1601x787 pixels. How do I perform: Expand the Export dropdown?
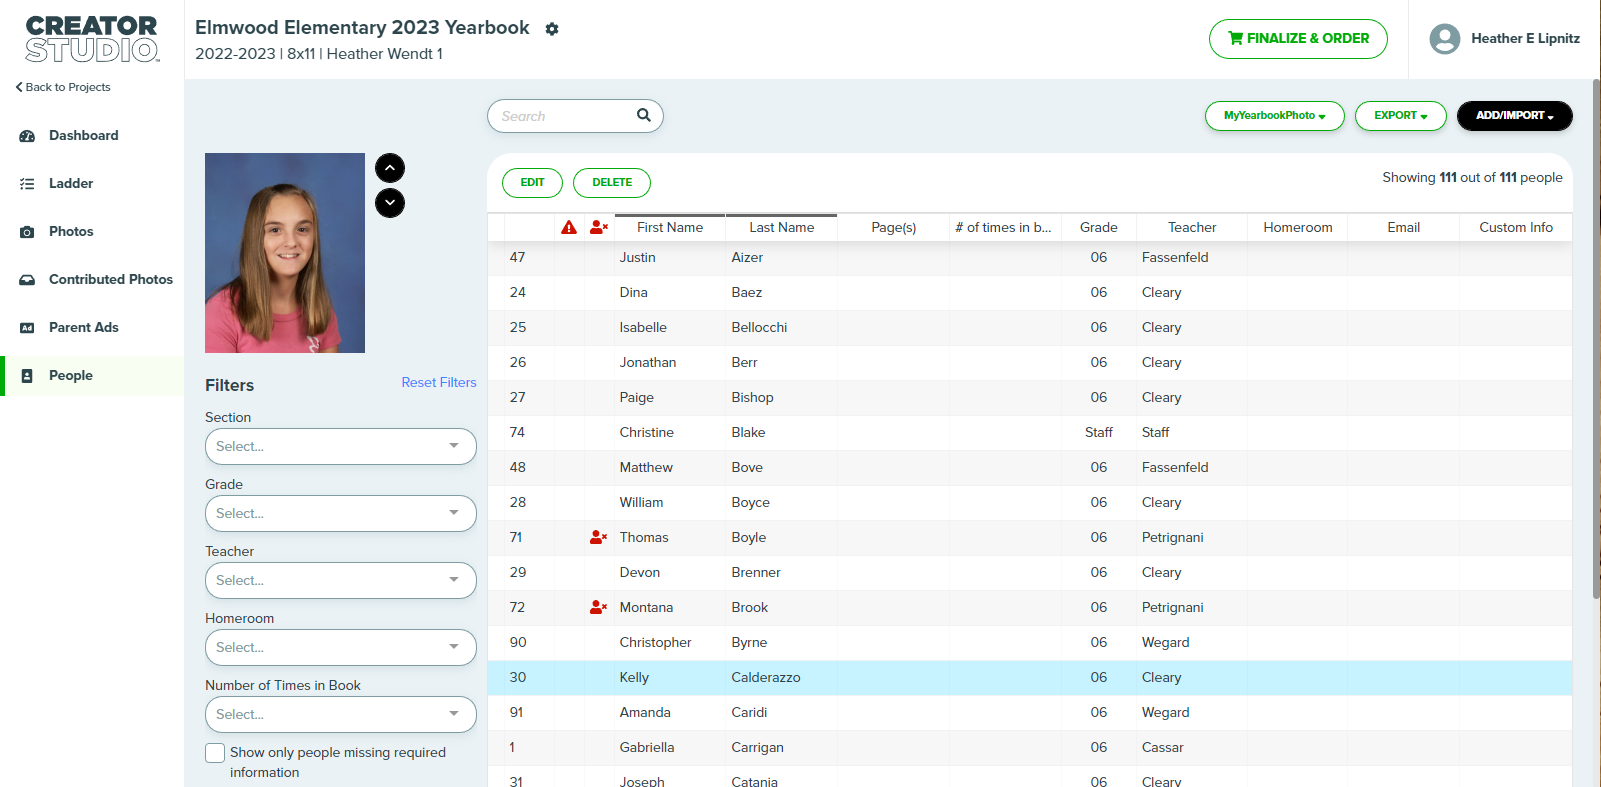[x=1401, y=116]
